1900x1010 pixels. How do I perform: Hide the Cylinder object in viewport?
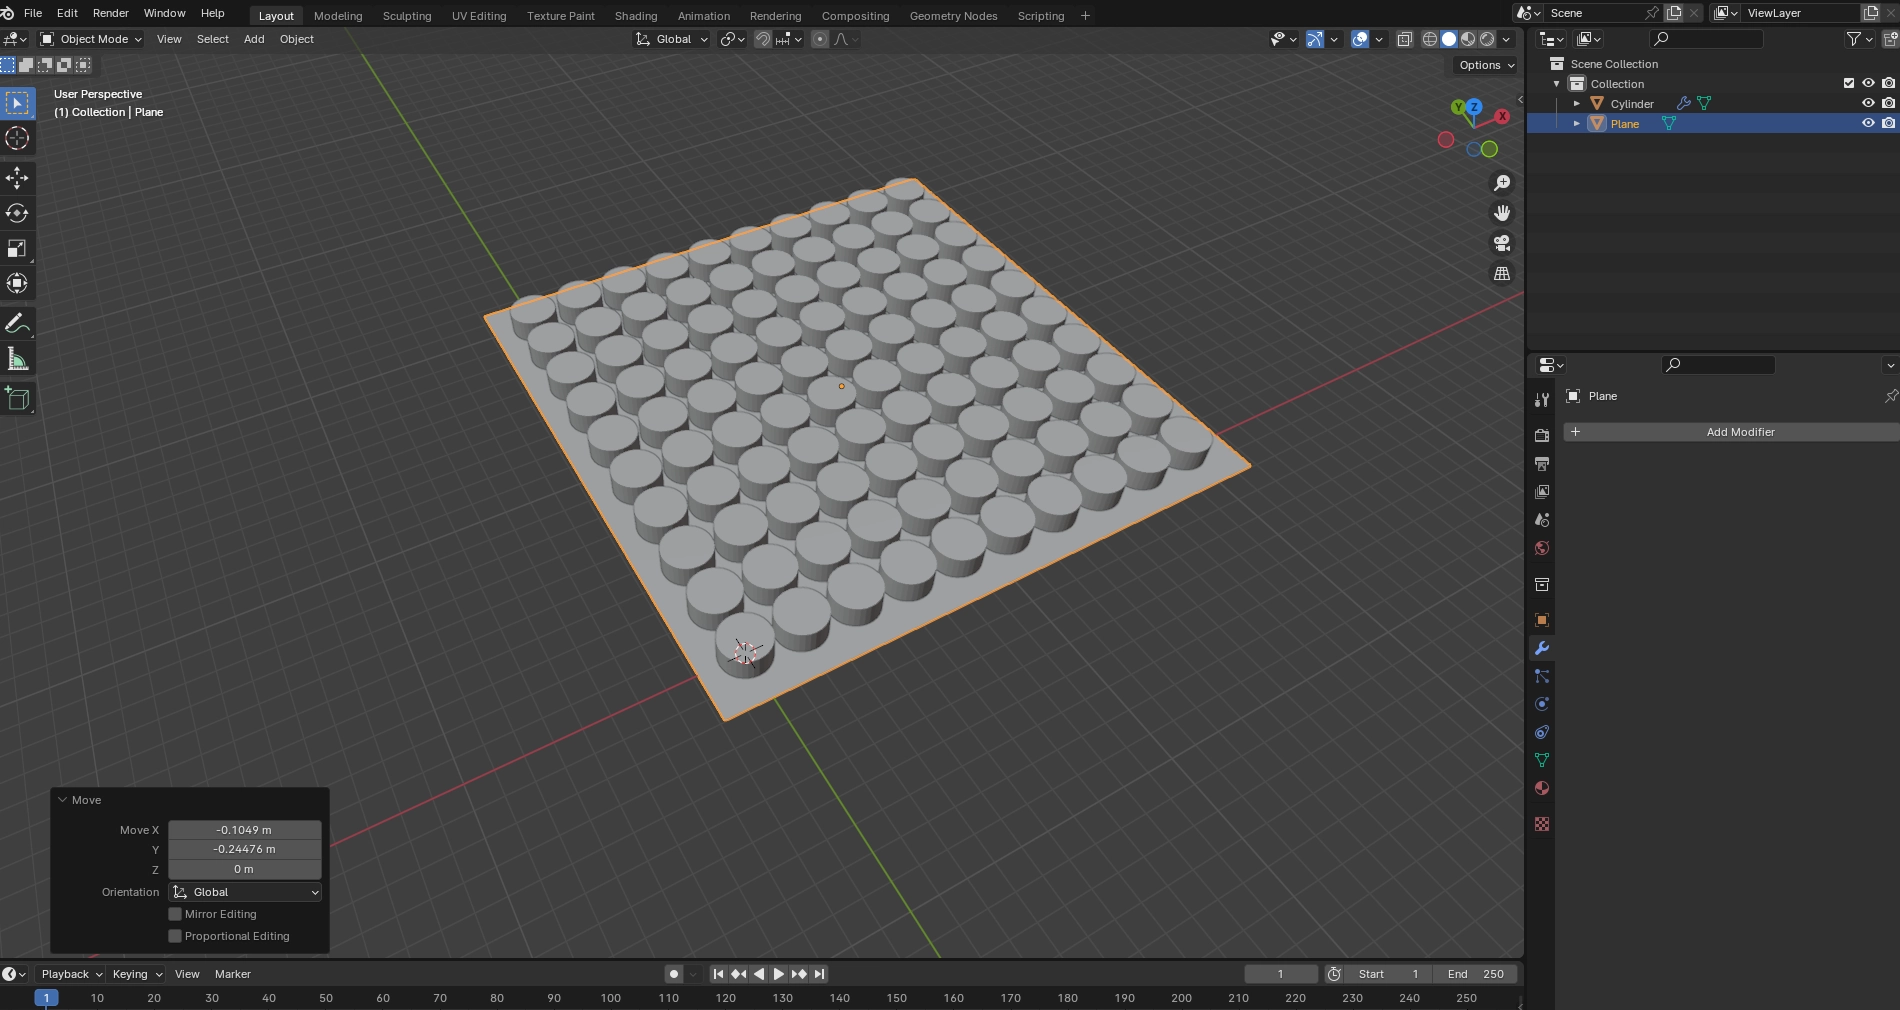tap(1867, 103)
